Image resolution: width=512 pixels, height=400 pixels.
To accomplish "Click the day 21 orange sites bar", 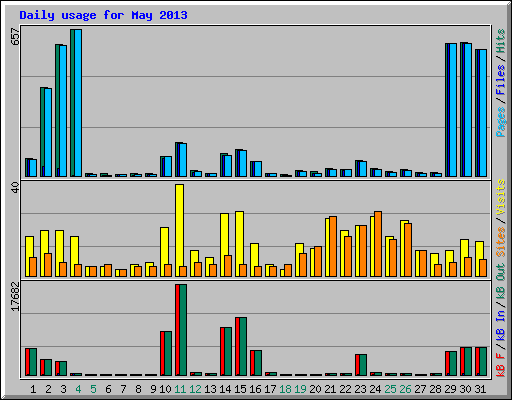I will coord(333,246).
